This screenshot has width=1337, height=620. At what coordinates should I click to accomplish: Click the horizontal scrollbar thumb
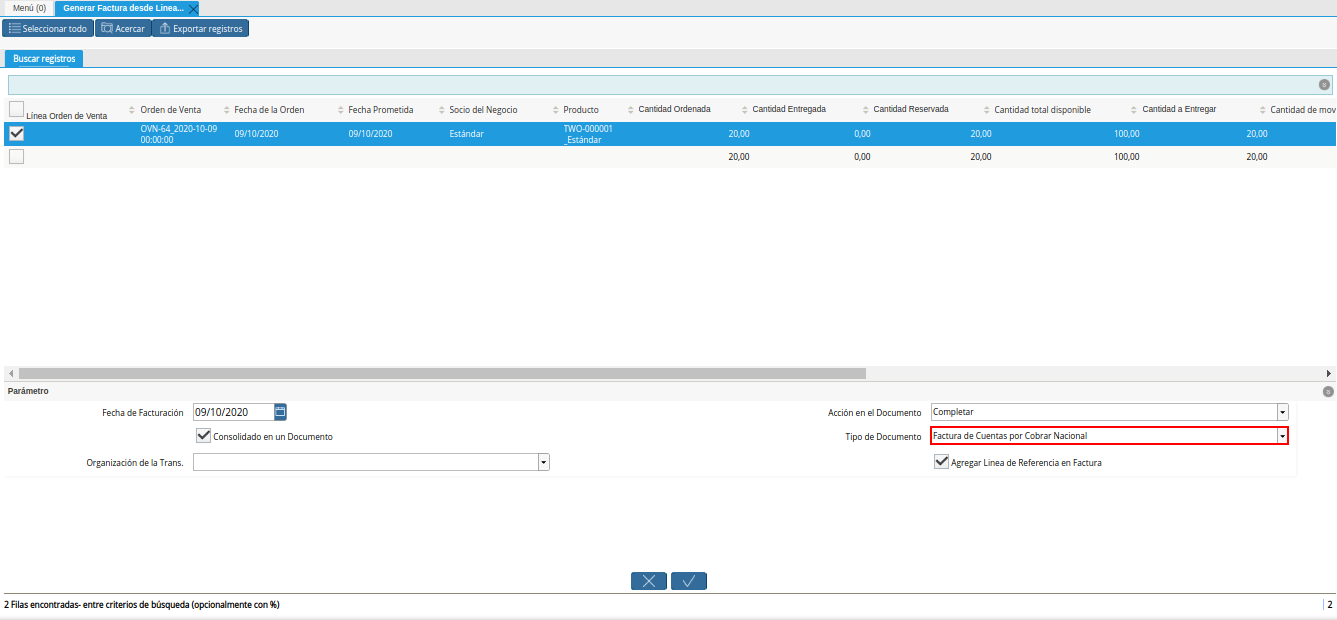(x=442, y=373)
